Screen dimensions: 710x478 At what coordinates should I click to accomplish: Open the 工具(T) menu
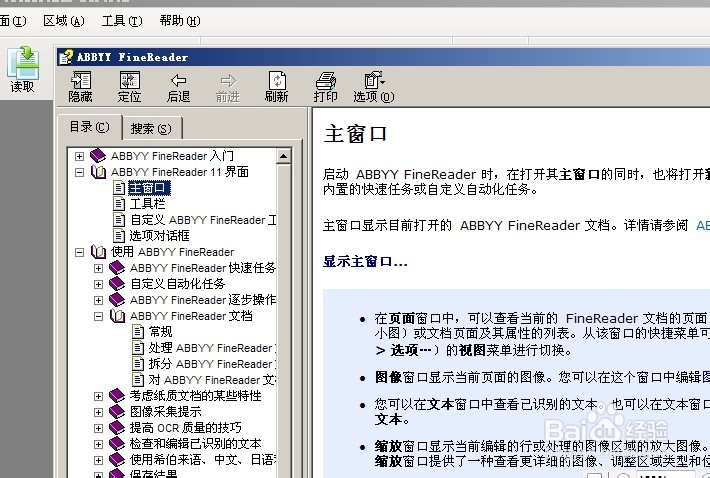(x=122, y=21)
